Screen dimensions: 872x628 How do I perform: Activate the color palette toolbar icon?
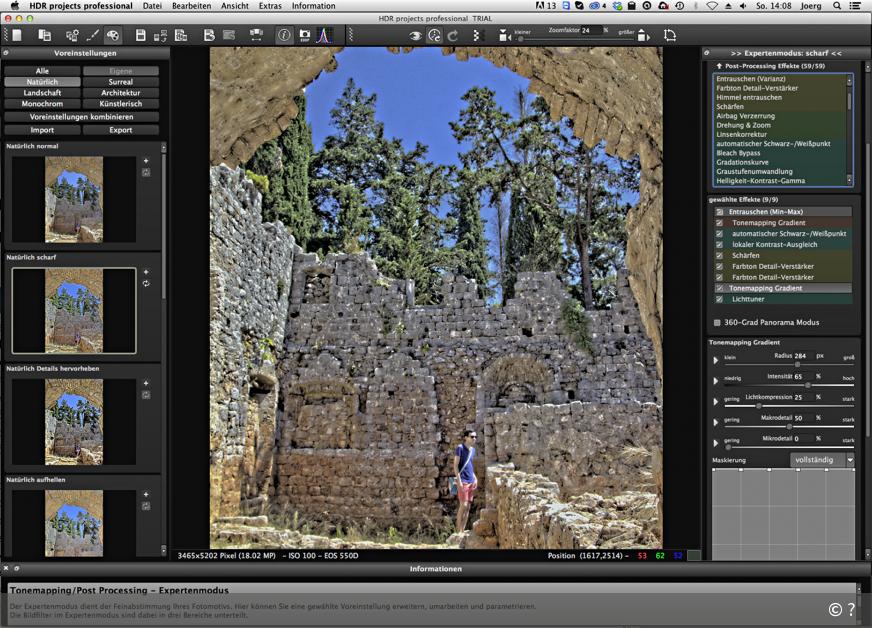click(x=112, y=36)
